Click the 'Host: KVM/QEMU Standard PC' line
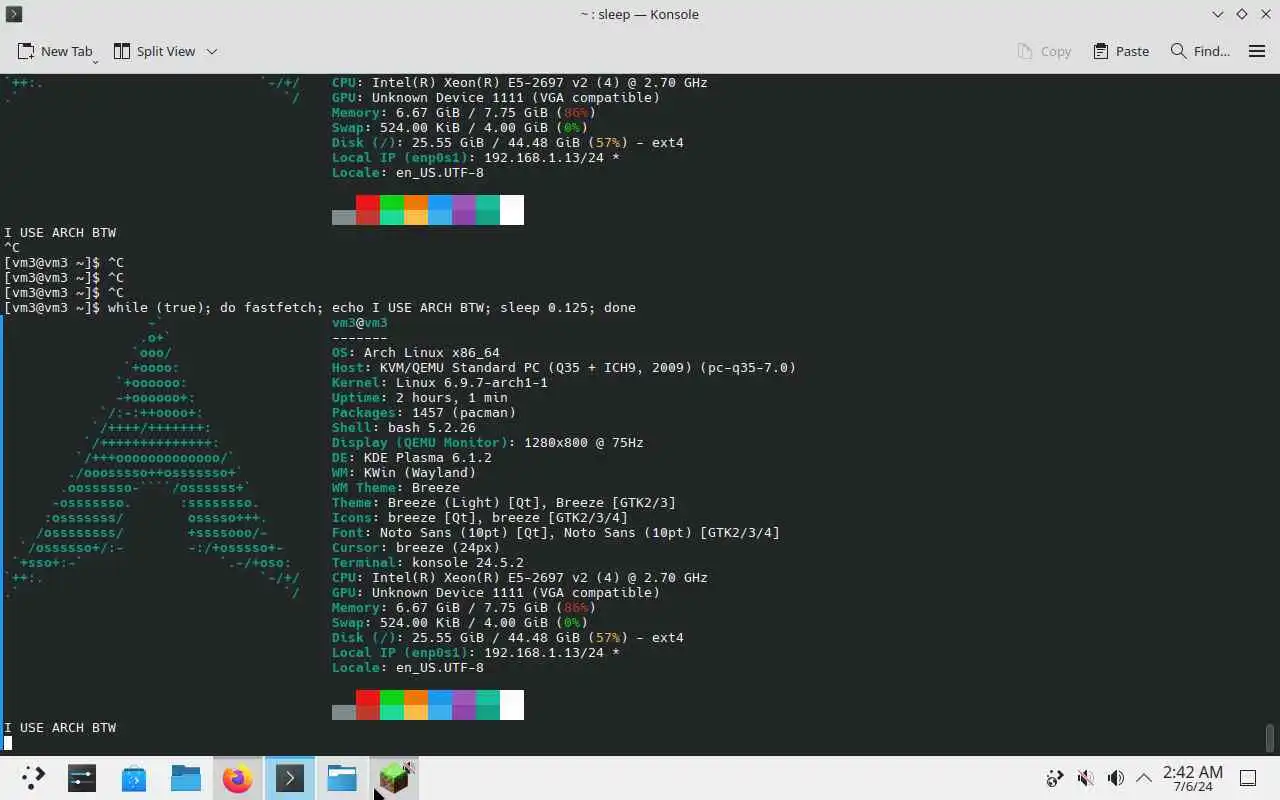1280x800 pixels. pos(564,367)
